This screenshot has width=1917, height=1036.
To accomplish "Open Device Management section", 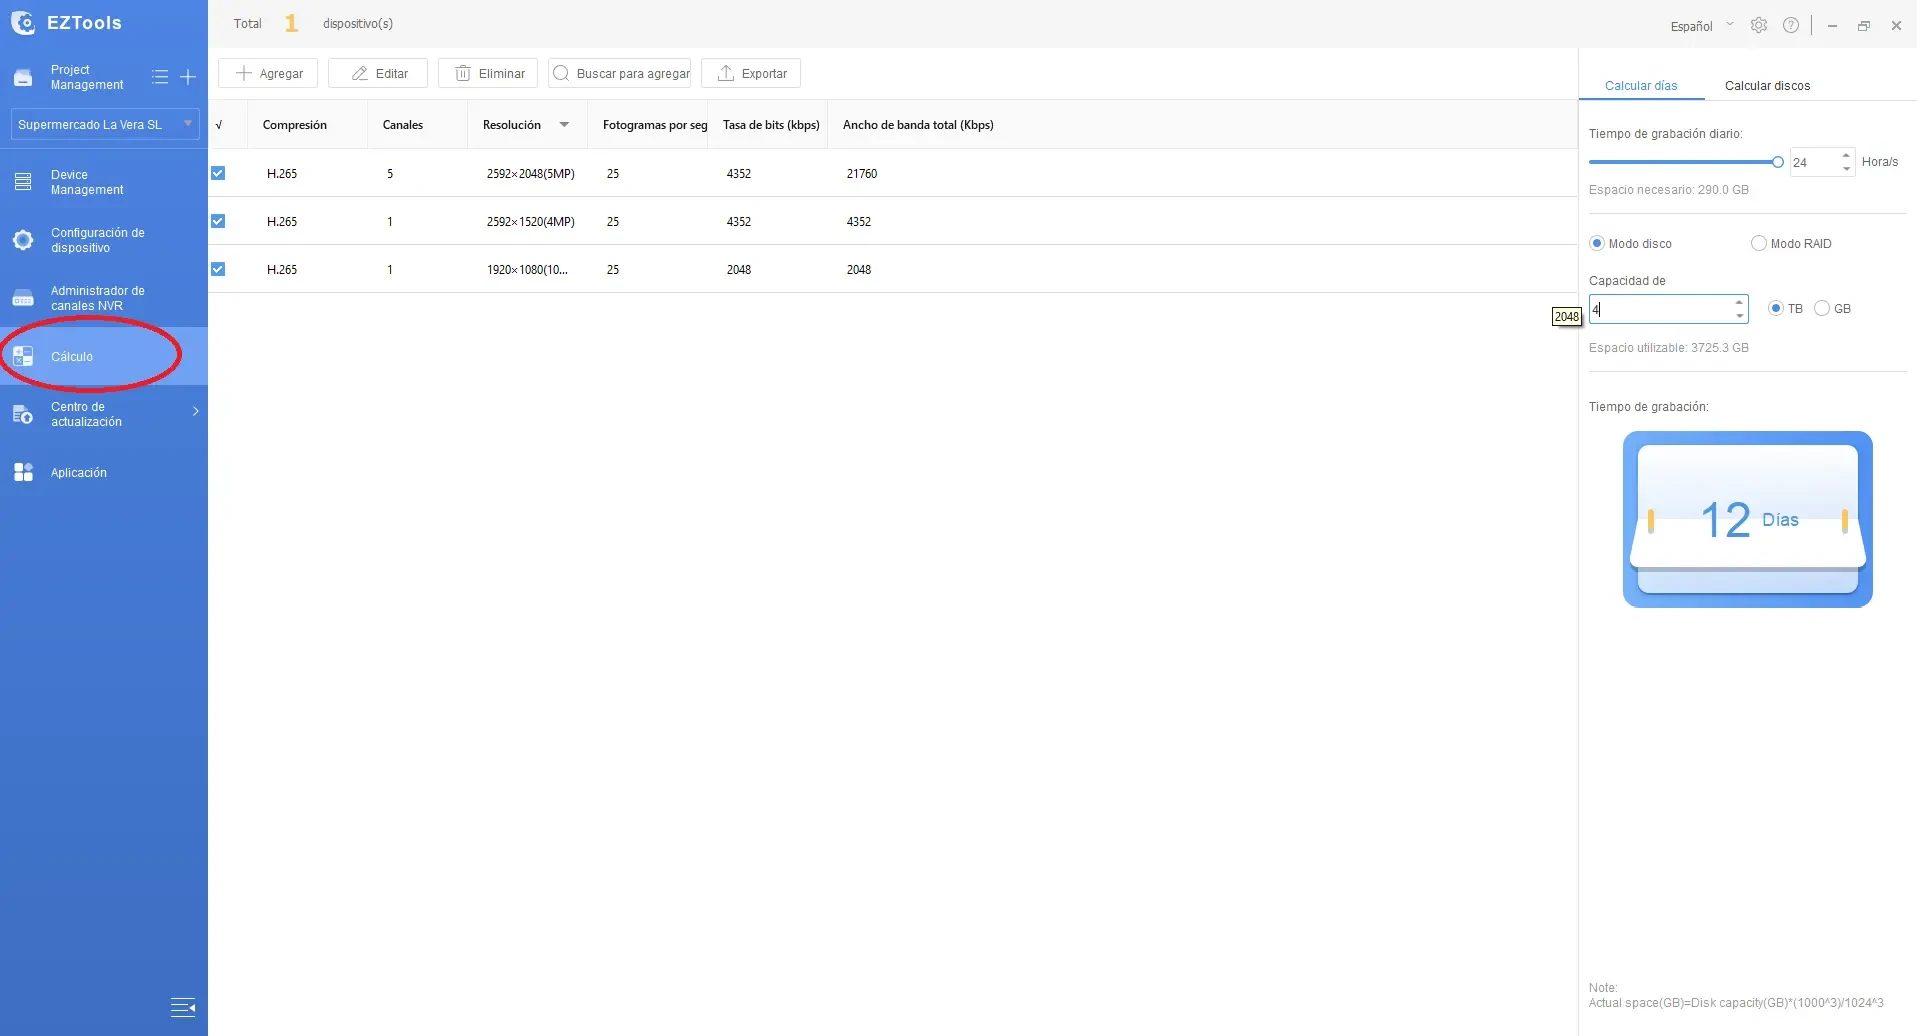I will (104, 182).
